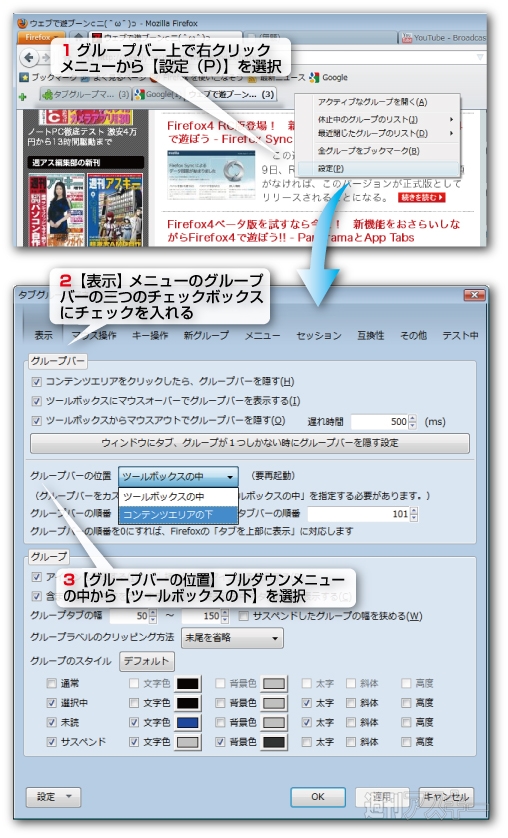Click the Google bookmark icon in bookmarks bar
508x838 pixels.
(314, 77)
